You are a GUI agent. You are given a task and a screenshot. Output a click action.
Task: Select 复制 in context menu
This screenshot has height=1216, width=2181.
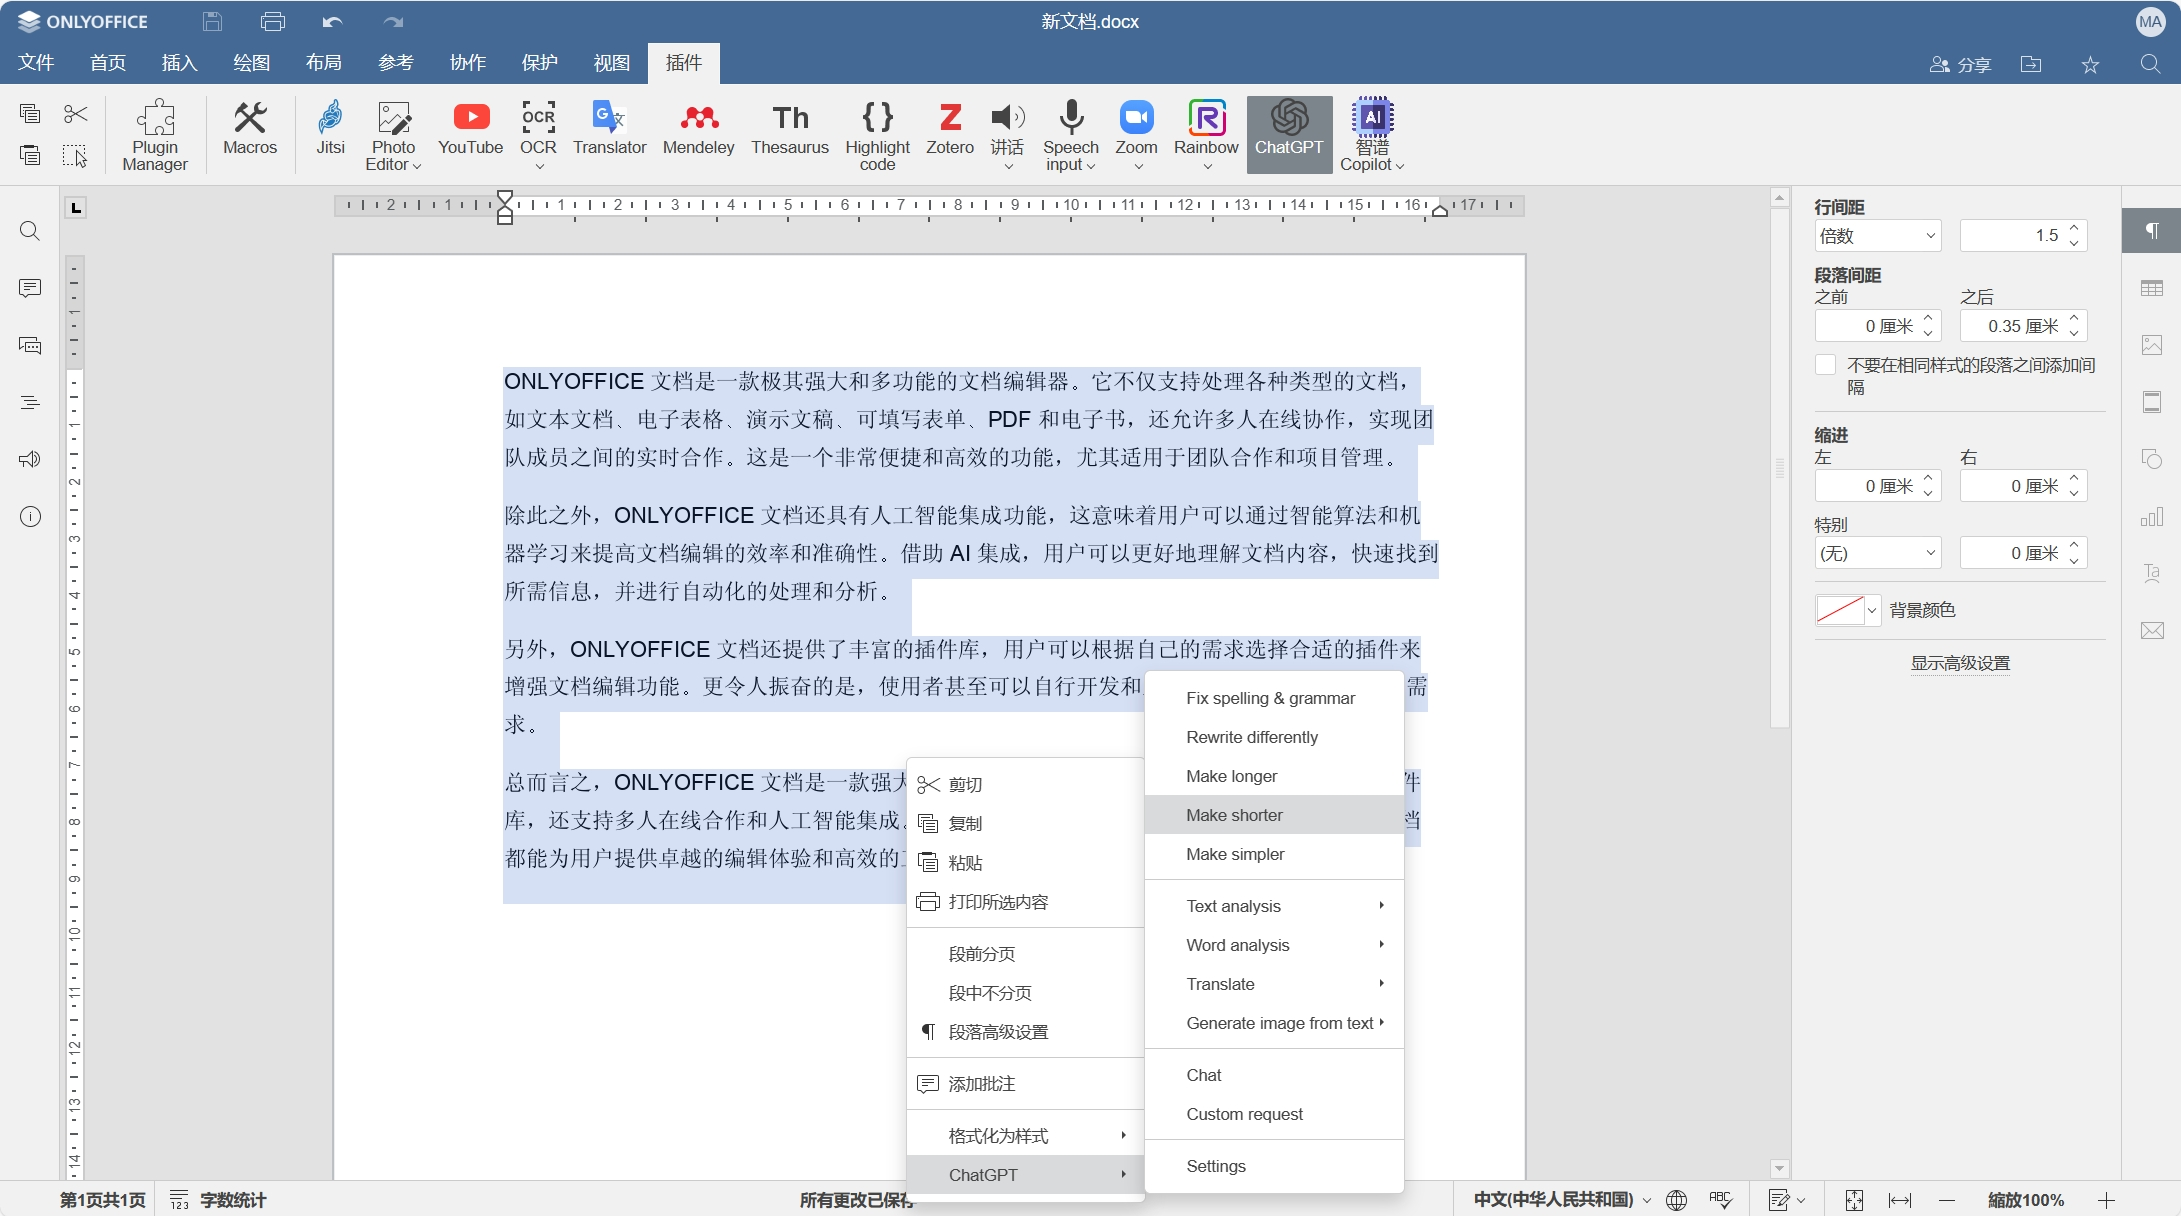(x=1025, y=824)
